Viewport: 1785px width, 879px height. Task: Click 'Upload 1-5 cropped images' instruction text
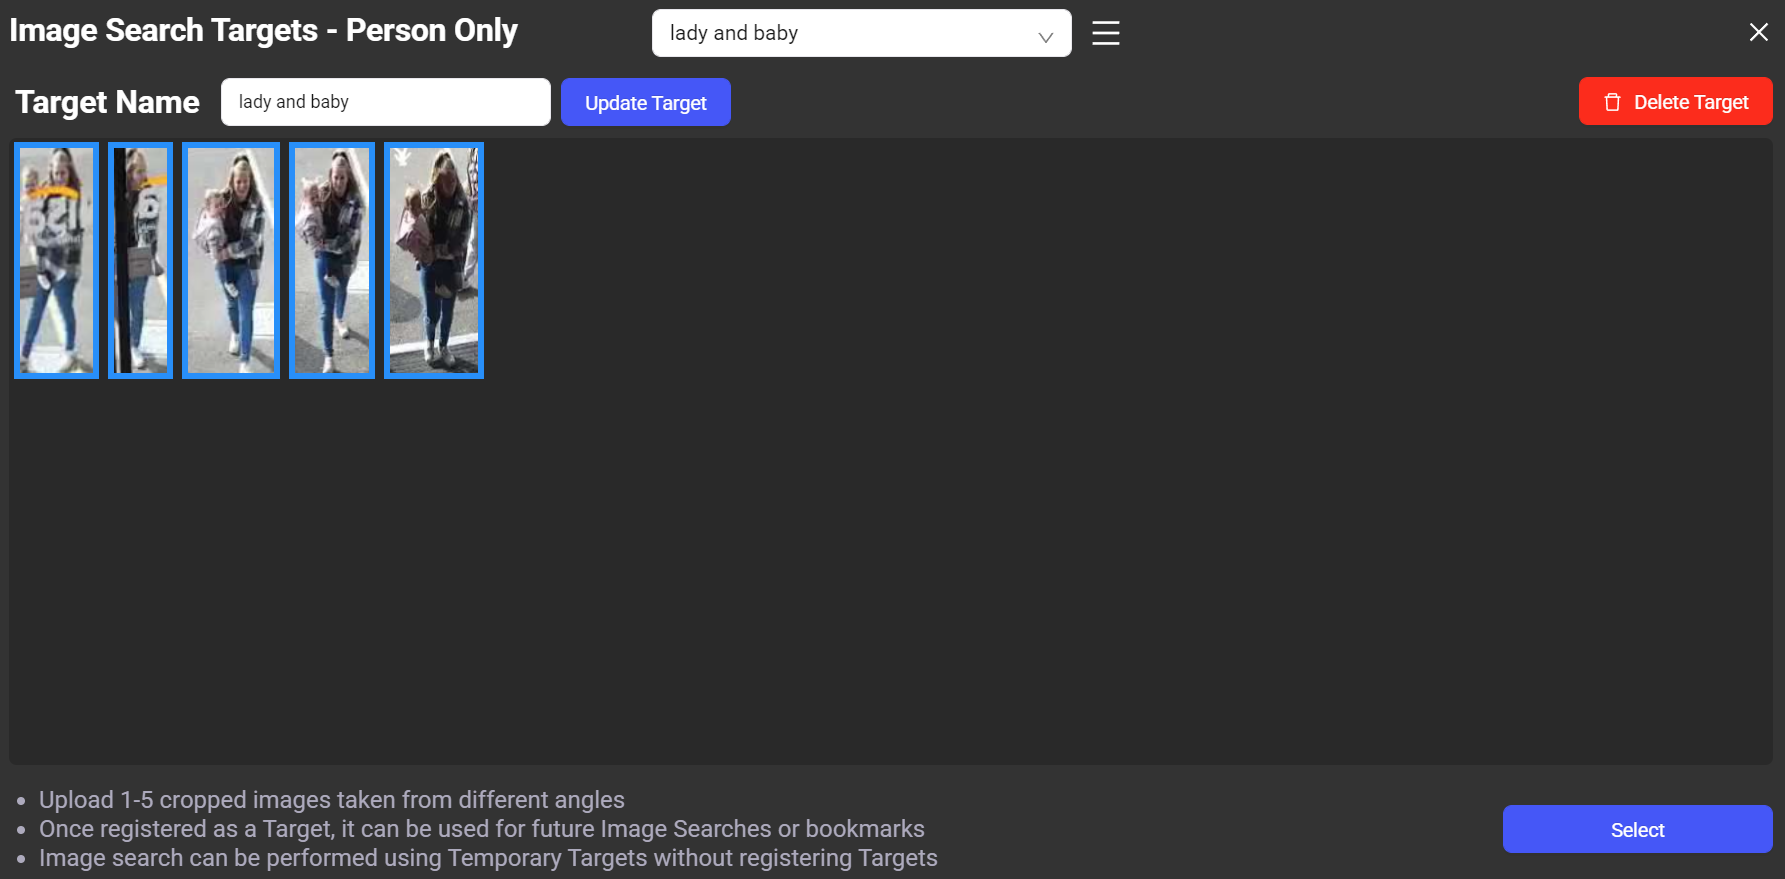(x=331, y=800)
